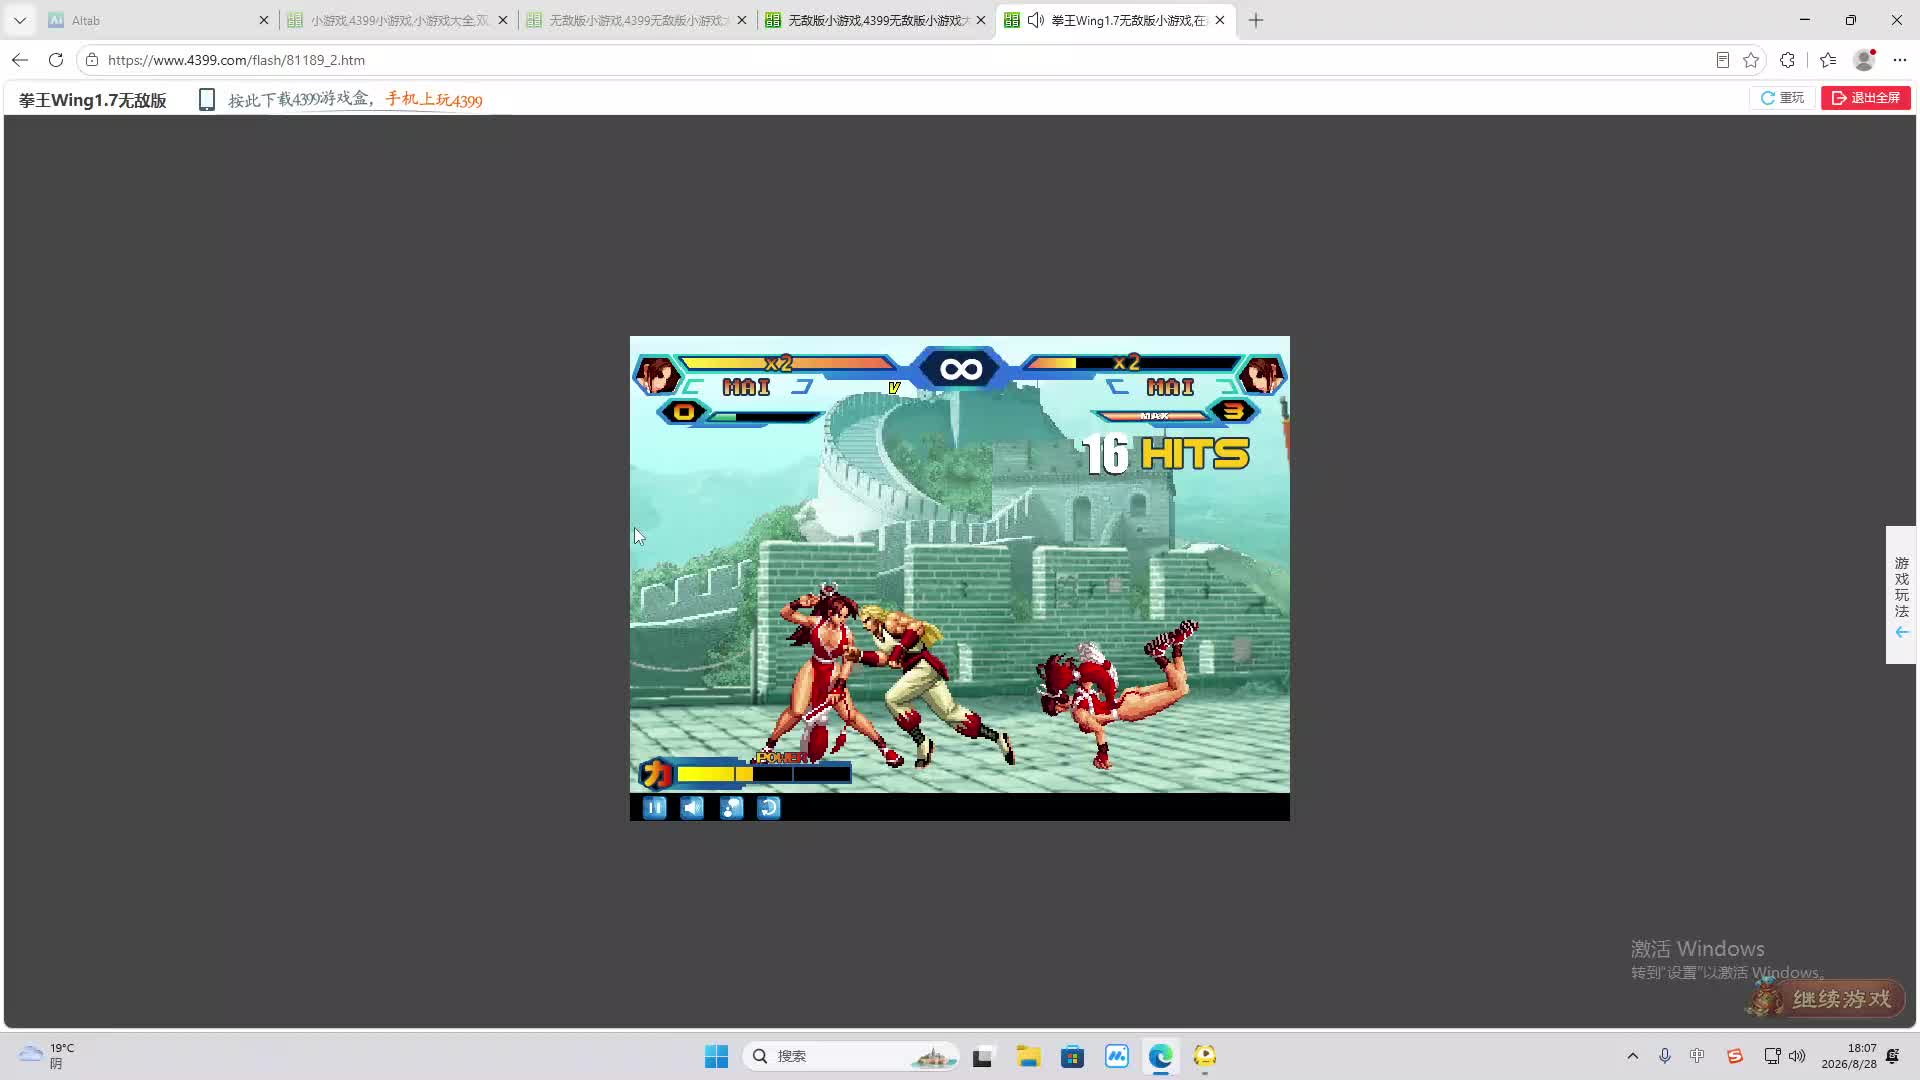The width and height of the screenshot is (1920, 1080).
Task: Click 重玩 to replay the game
Action: [x=1782, y=98]
